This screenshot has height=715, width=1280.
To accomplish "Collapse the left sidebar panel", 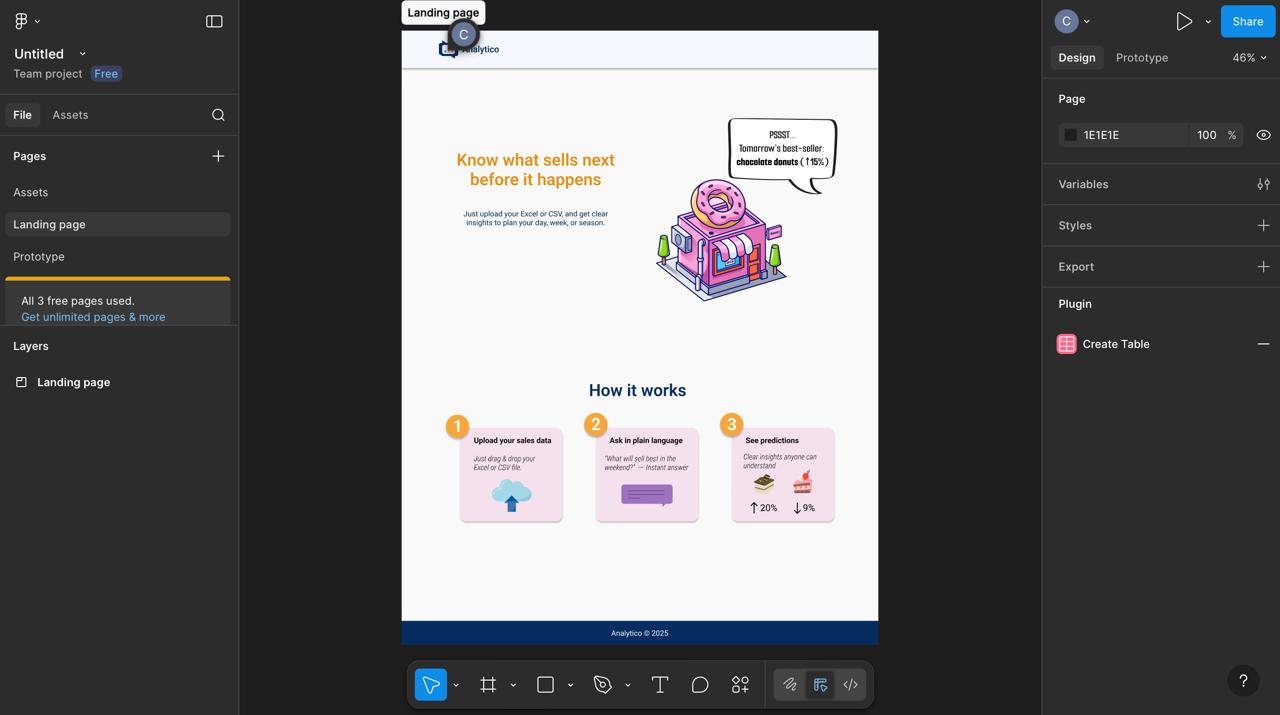I will [x=214, y=21].
